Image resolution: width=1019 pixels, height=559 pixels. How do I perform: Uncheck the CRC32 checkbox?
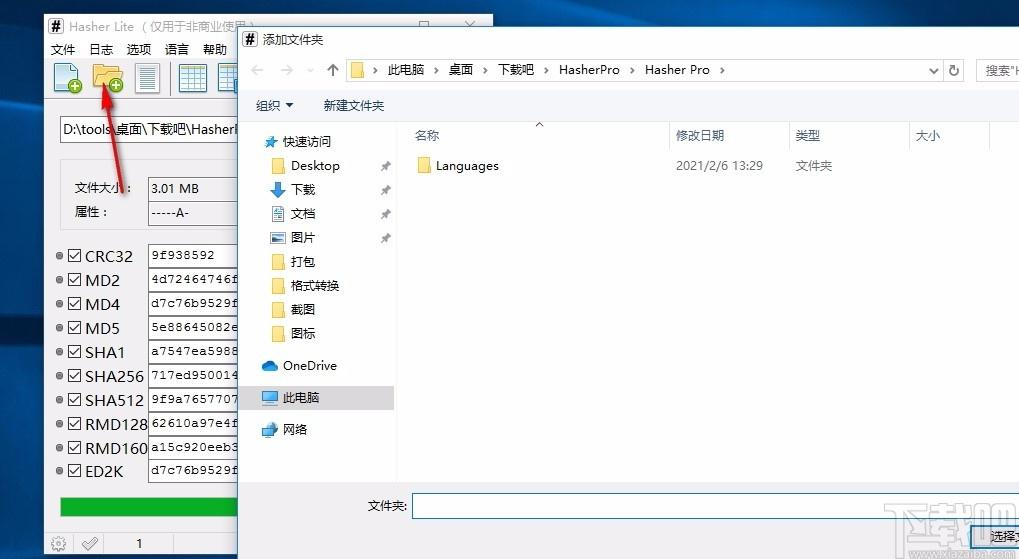click(x=75, y=256)
